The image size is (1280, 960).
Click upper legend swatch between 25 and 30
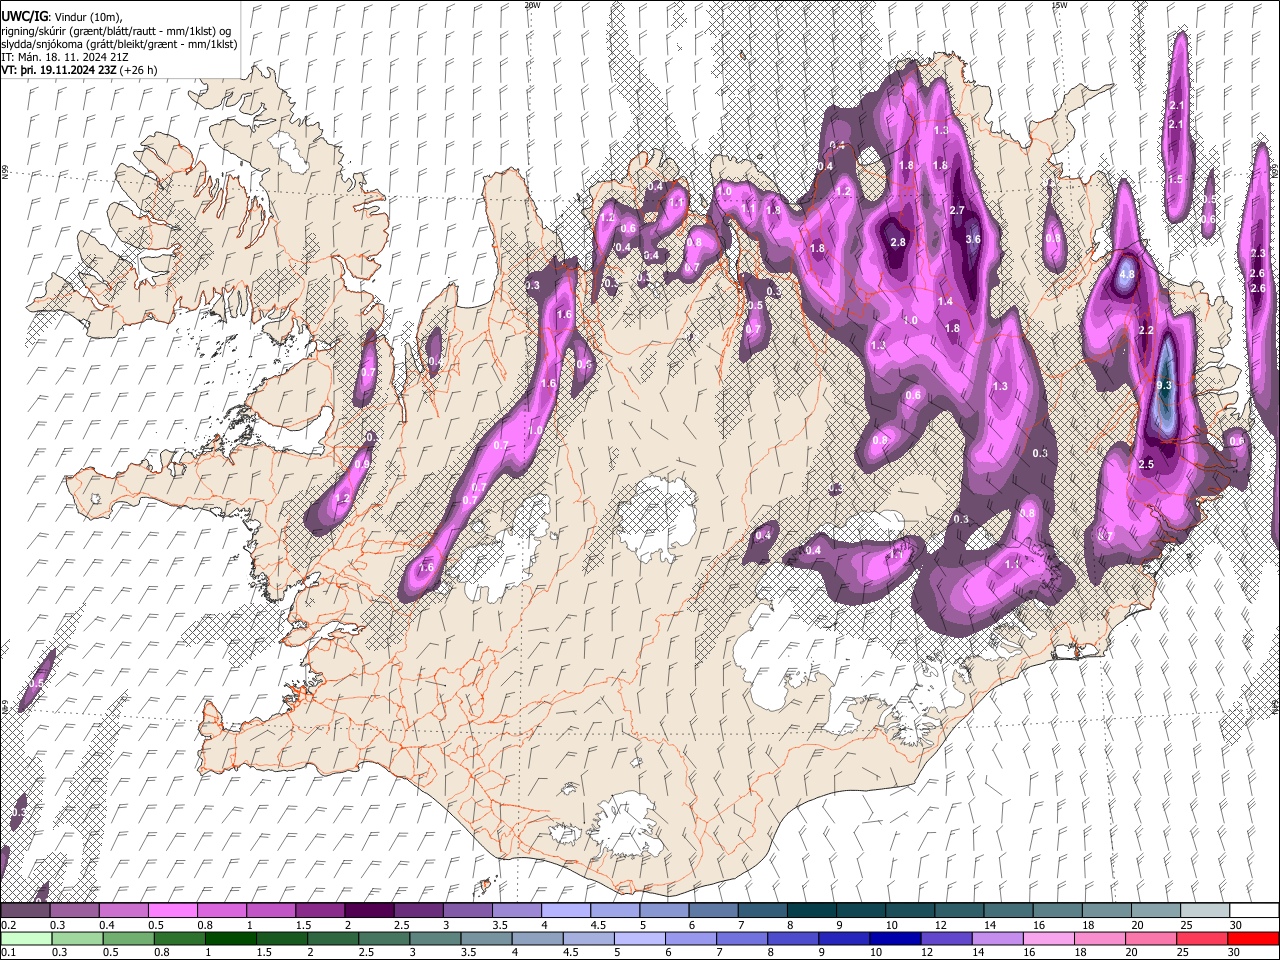click(x=1206, y=910)
